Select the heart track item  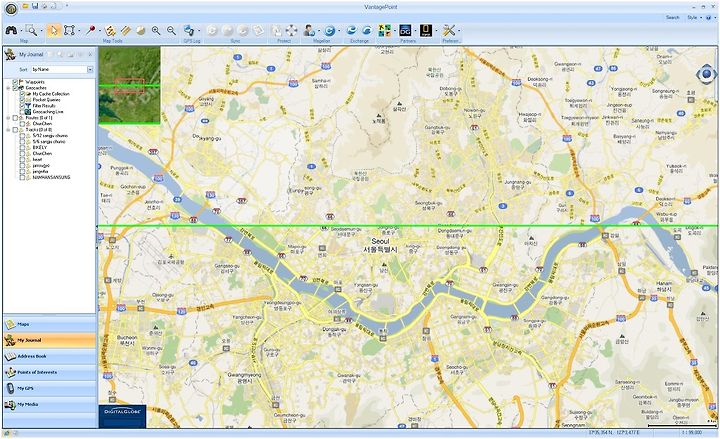click(37, 159)
